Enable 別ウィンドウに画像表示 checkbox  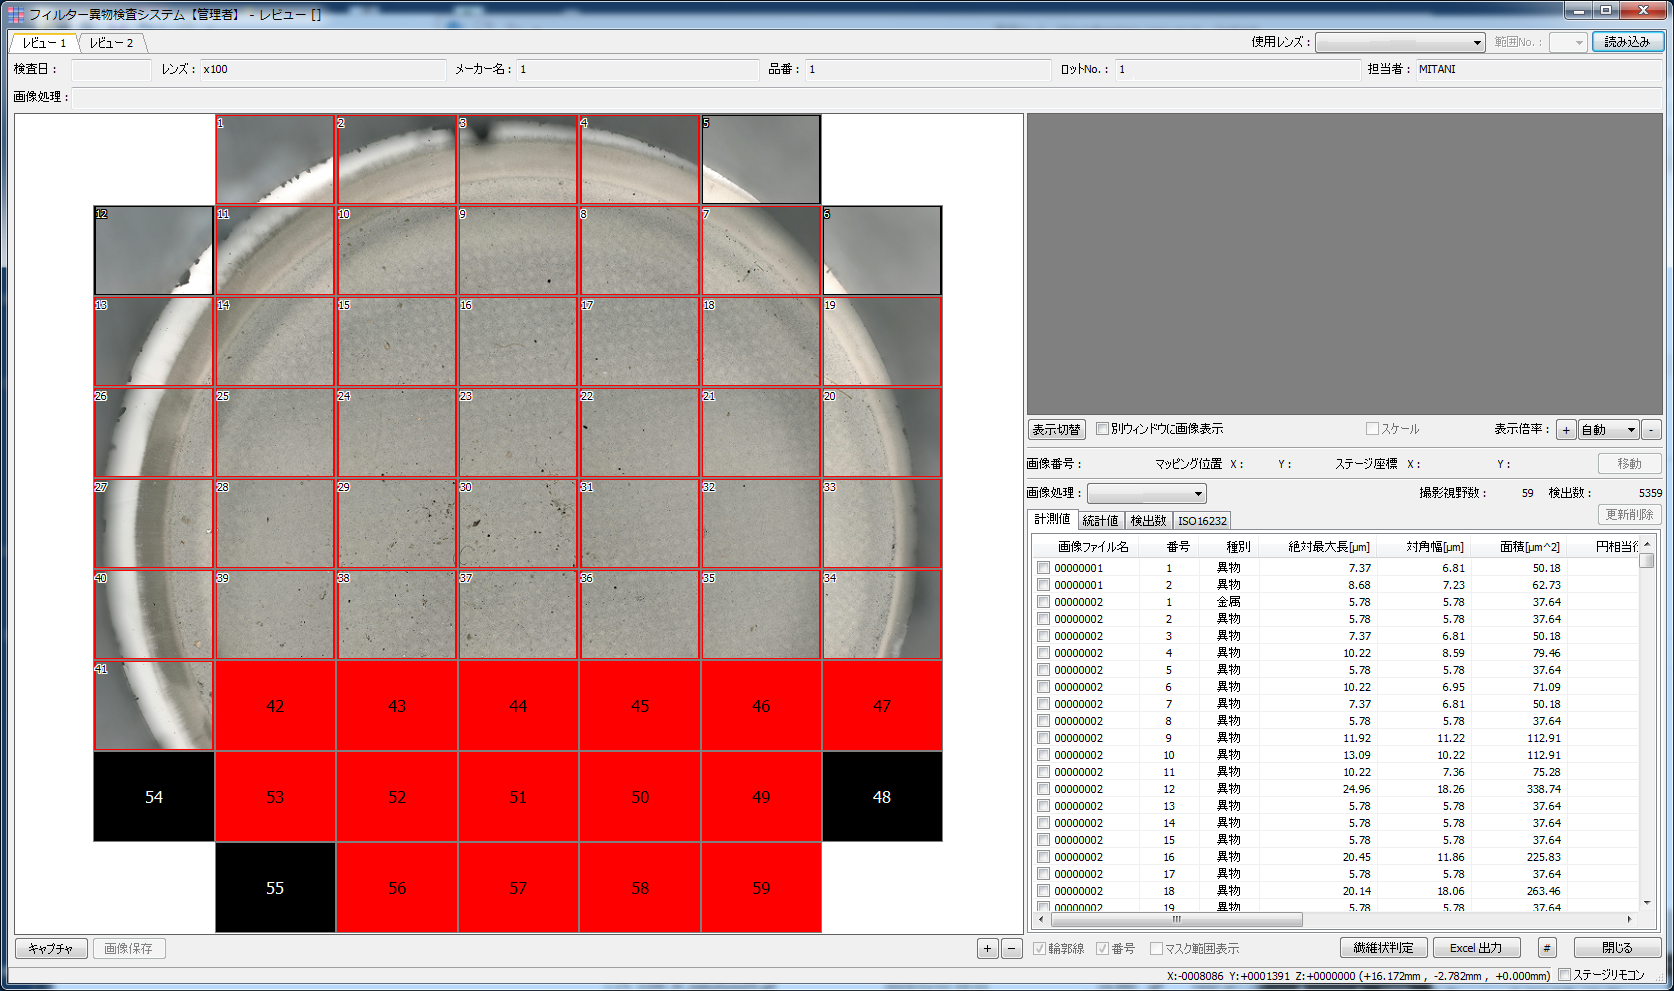(x=1102, y=429)
